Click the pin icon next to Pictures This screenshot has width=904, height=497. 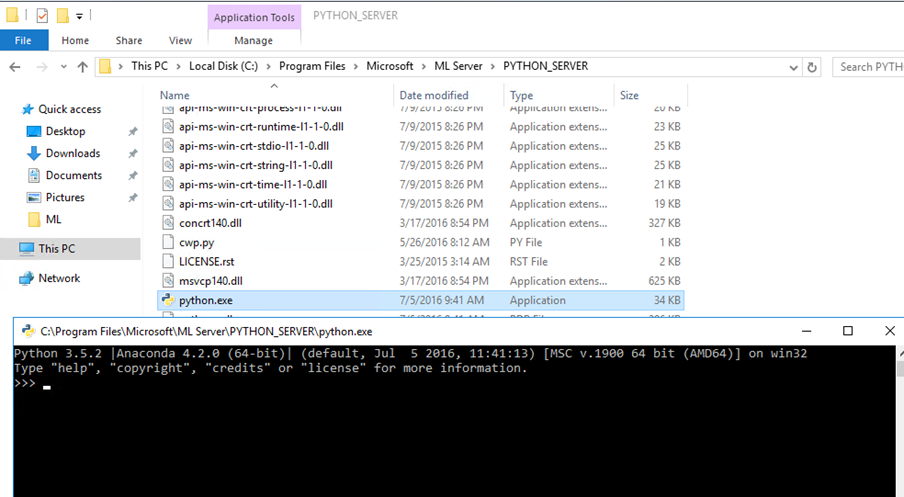pos(133,197)
